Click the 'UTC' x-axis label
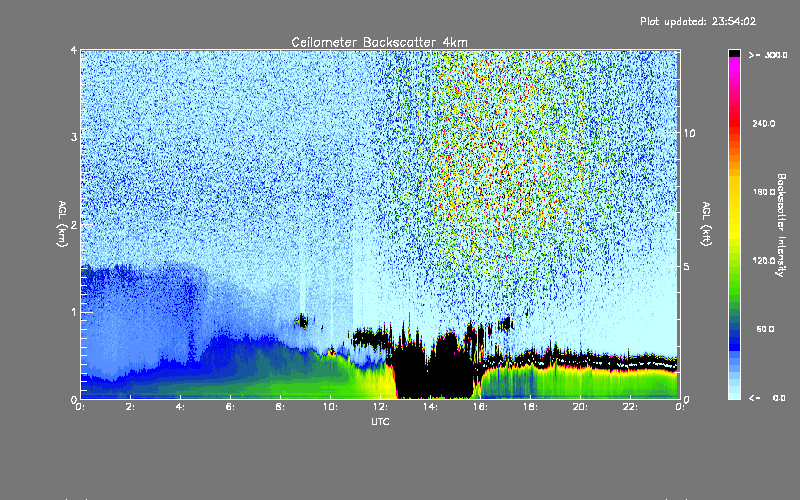Image resolution: width=800 pixels, height=500 pixels. click(380, 421)
